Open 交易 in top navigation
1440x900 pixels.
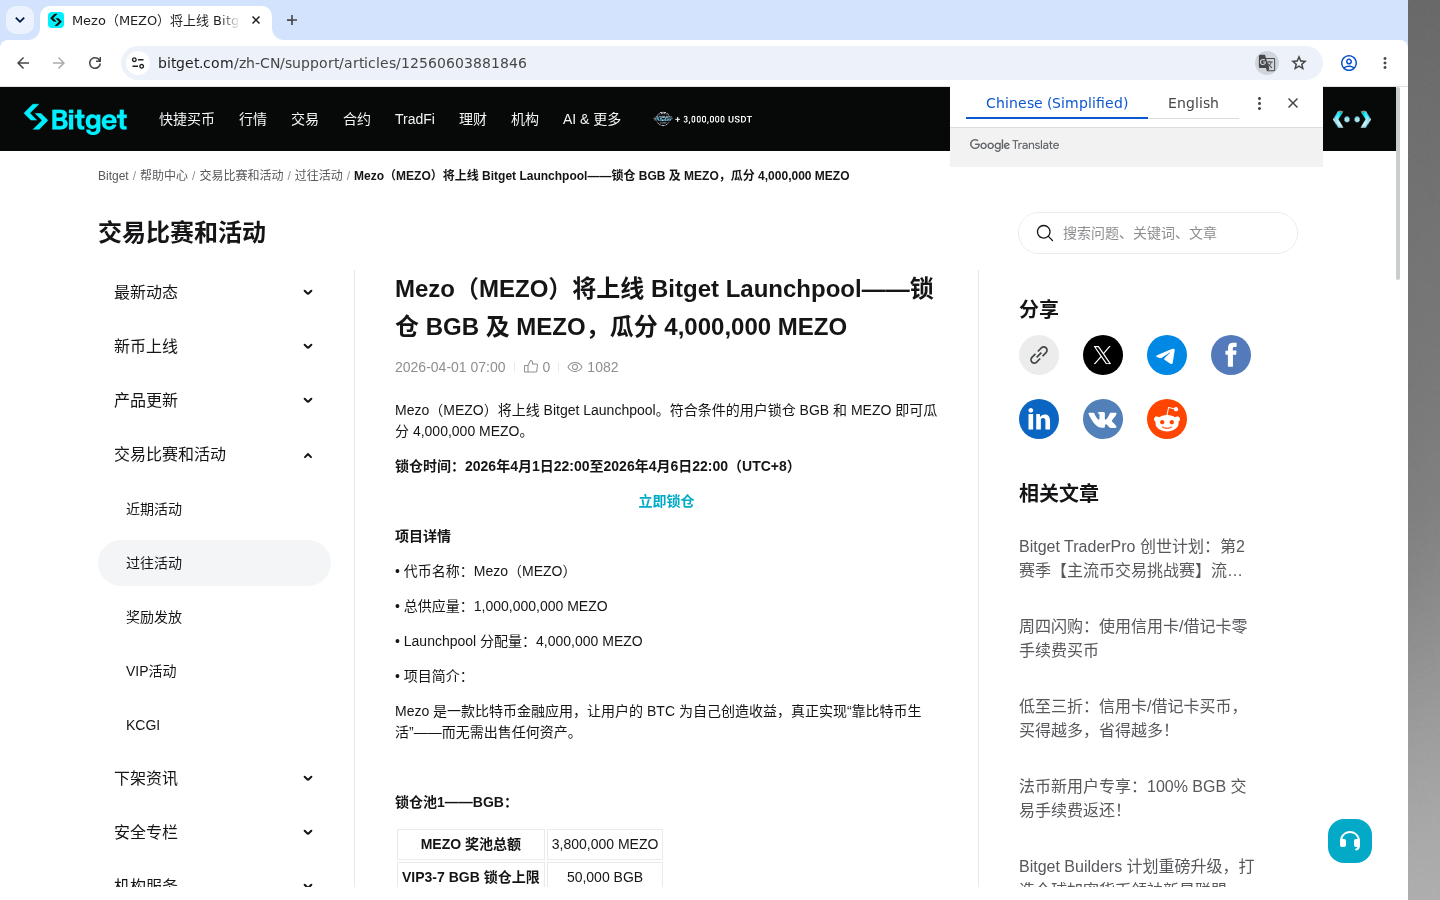point(305,119)
